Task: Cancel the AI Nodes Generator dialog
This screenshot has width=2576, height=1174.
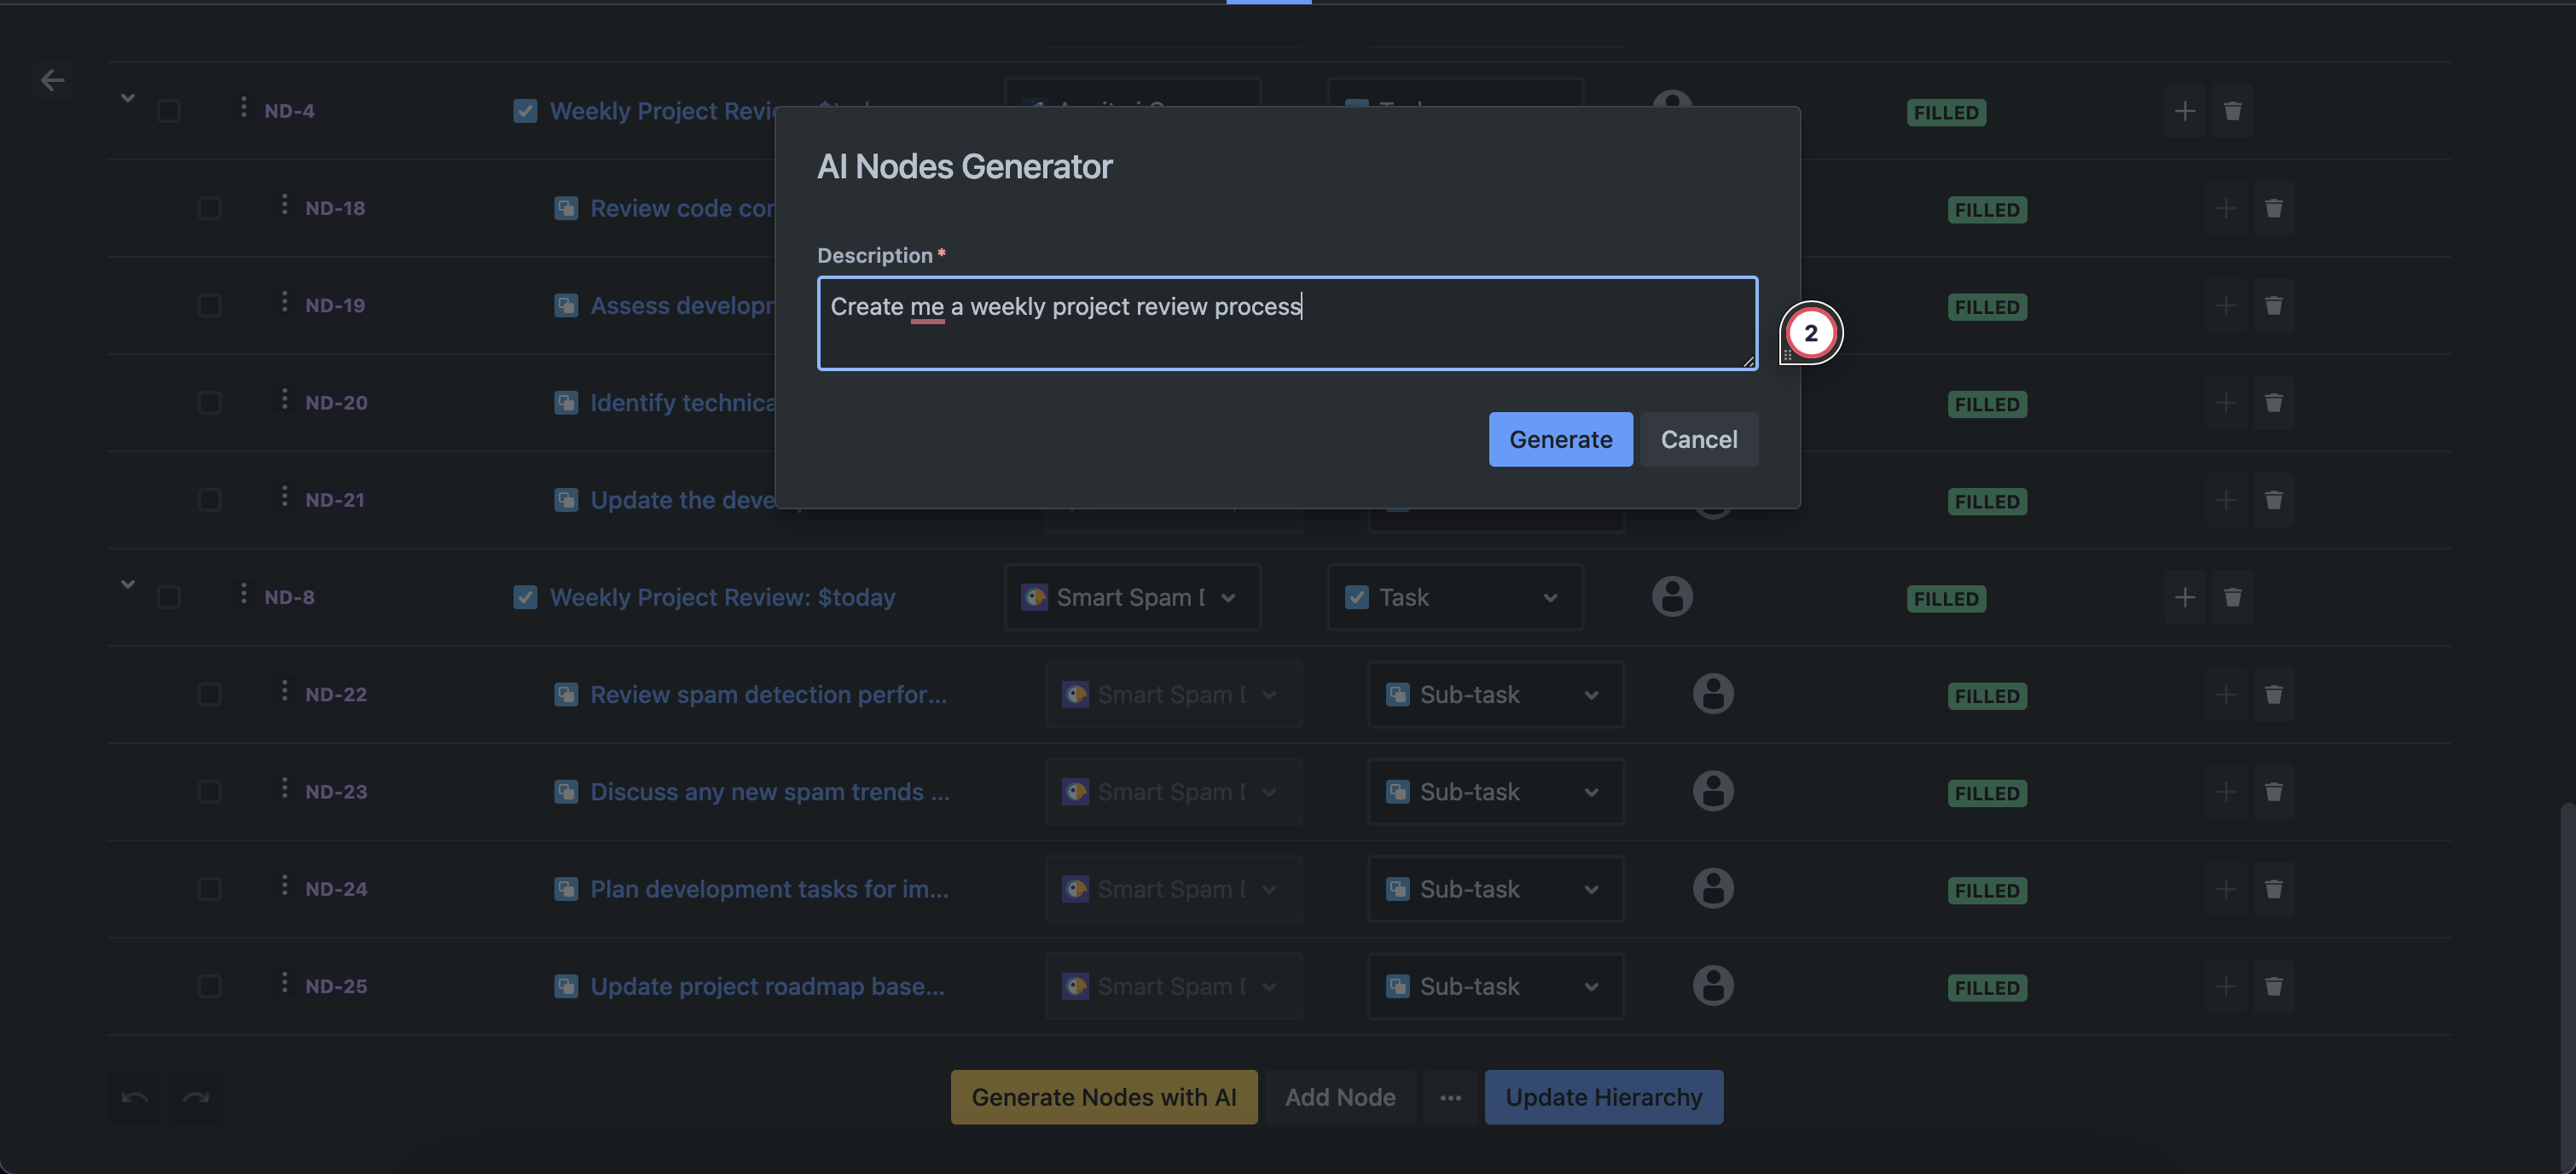Action: tap(1698, 439)
